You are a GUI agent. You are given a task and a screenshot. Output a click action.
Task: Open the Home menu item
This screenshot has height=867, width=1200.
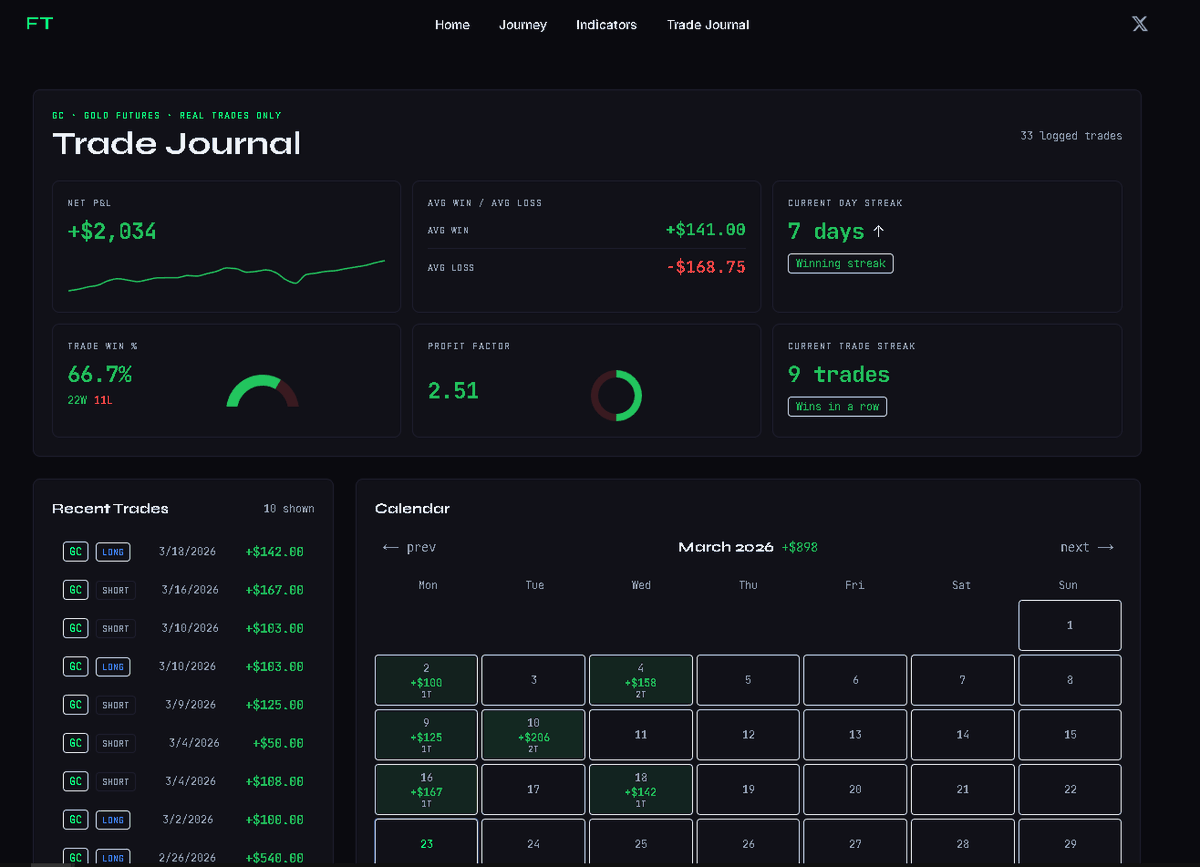point(452,25)
